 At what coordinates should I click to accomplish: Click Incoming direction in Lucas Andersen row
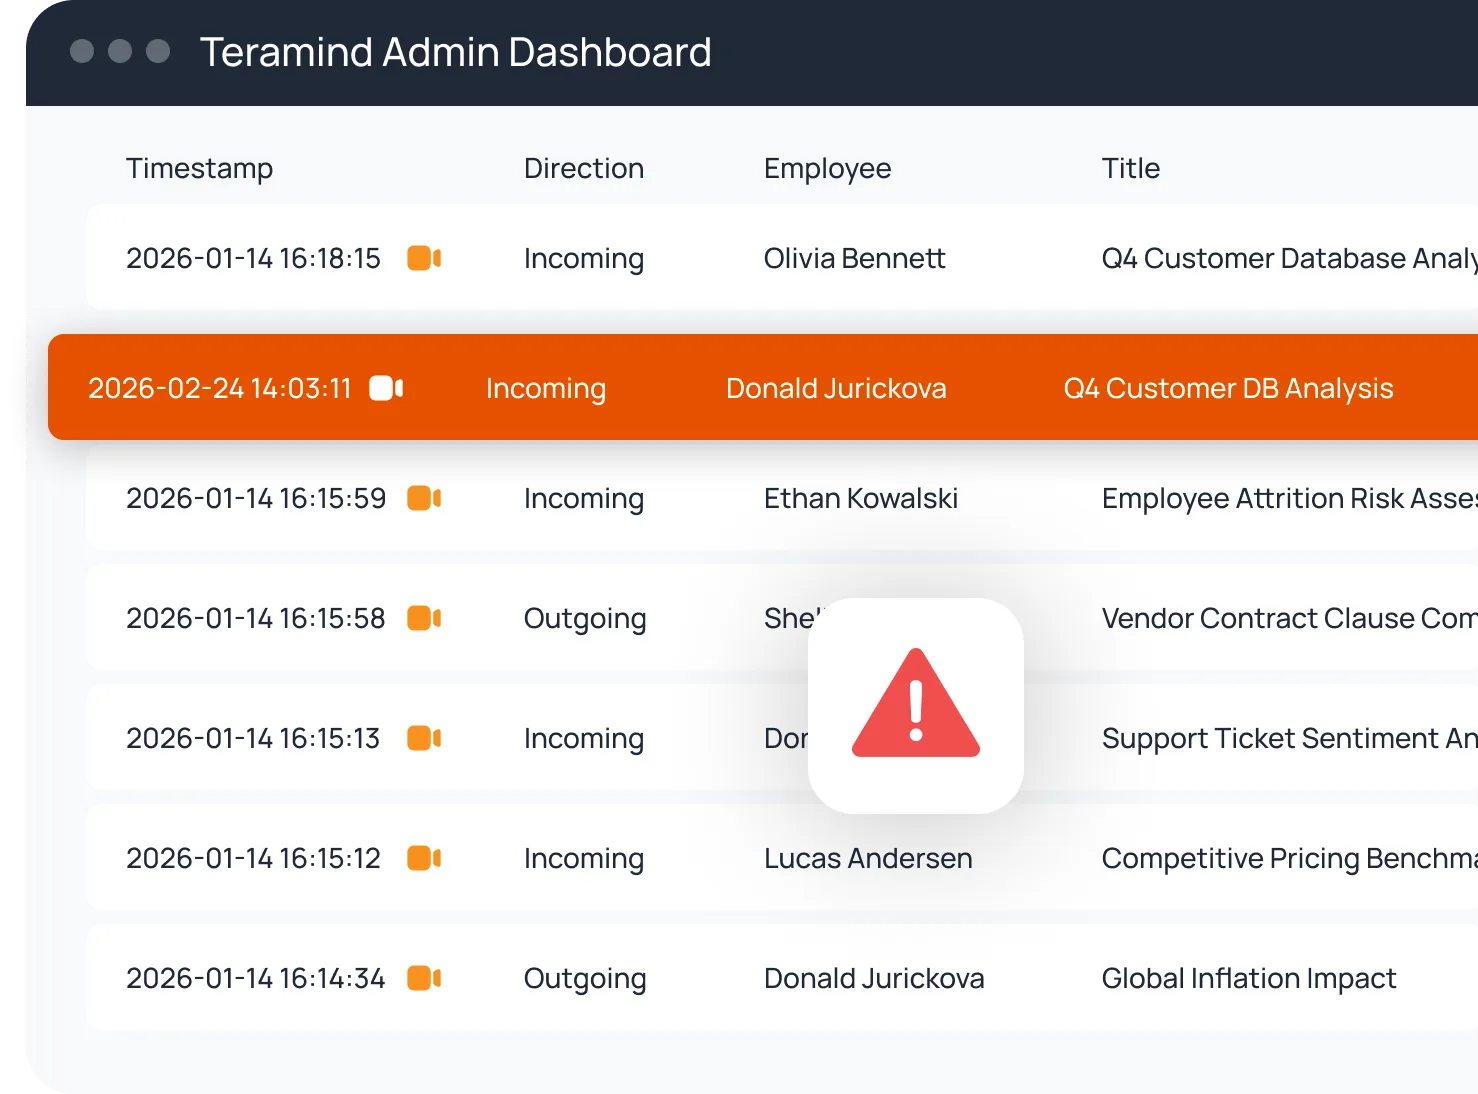coord(584,858)
